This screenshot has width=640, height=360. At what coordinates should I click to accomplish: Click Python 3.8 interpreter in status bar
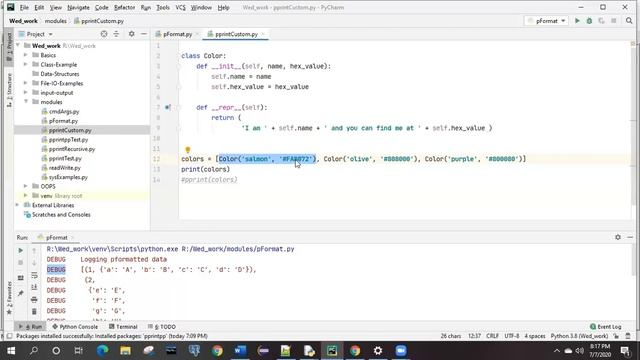pos(579,336)
